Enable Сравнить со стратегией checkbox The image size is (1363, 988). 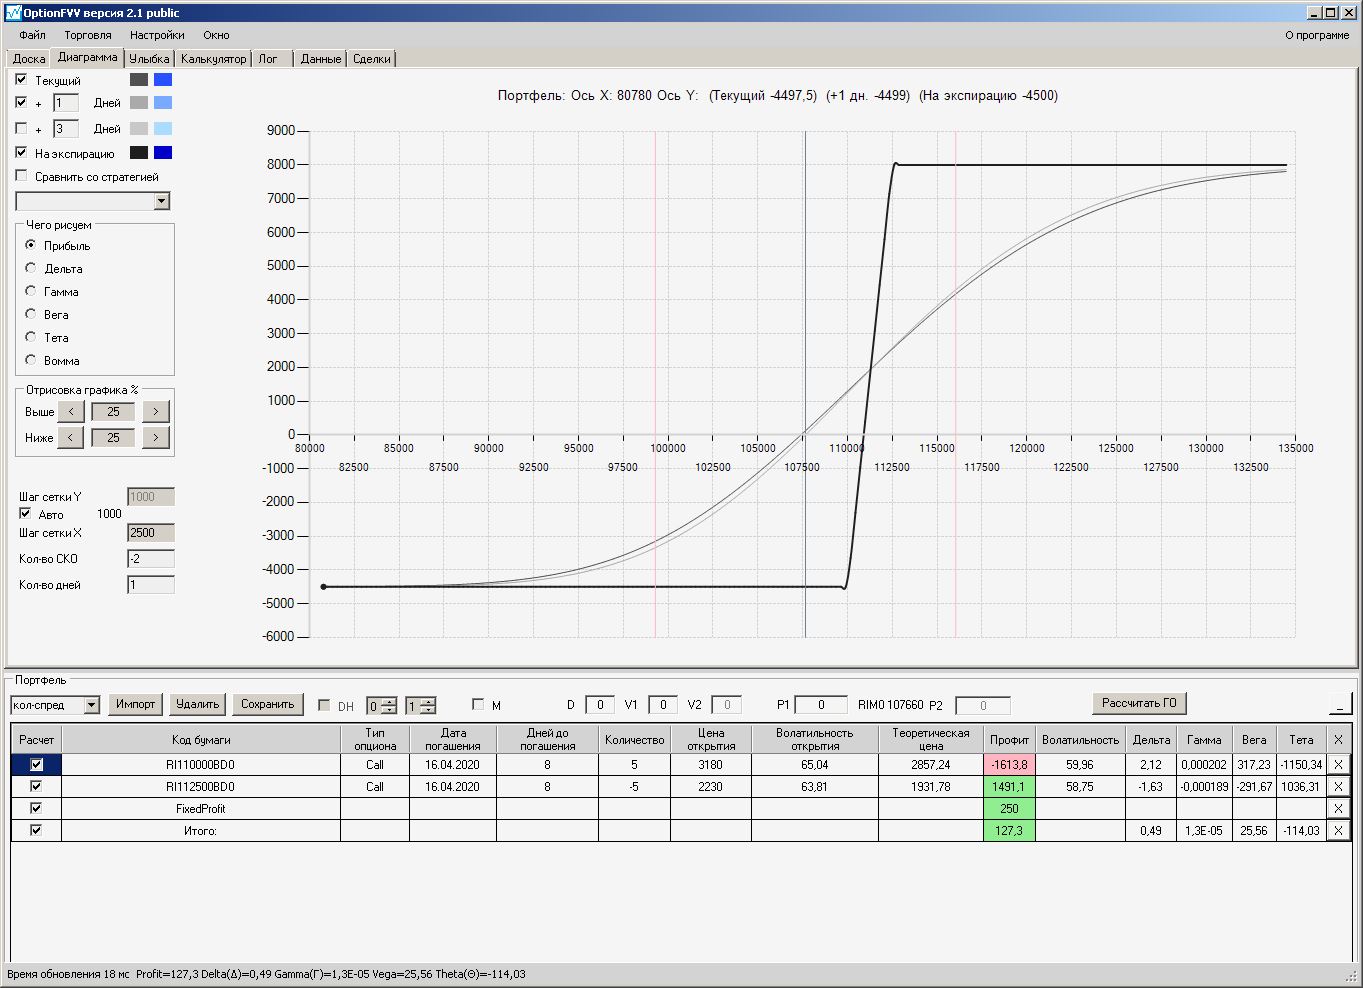22,176
